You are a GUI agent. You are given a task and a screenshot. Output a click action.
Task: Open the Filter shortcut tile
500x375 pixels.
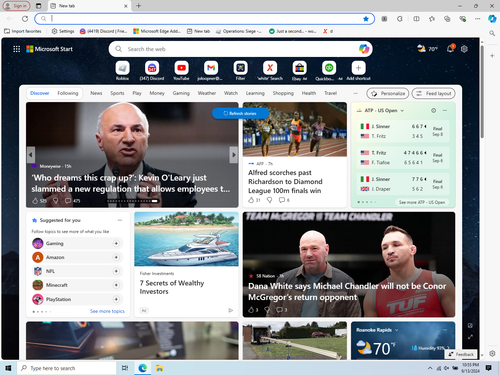[240, 68]
